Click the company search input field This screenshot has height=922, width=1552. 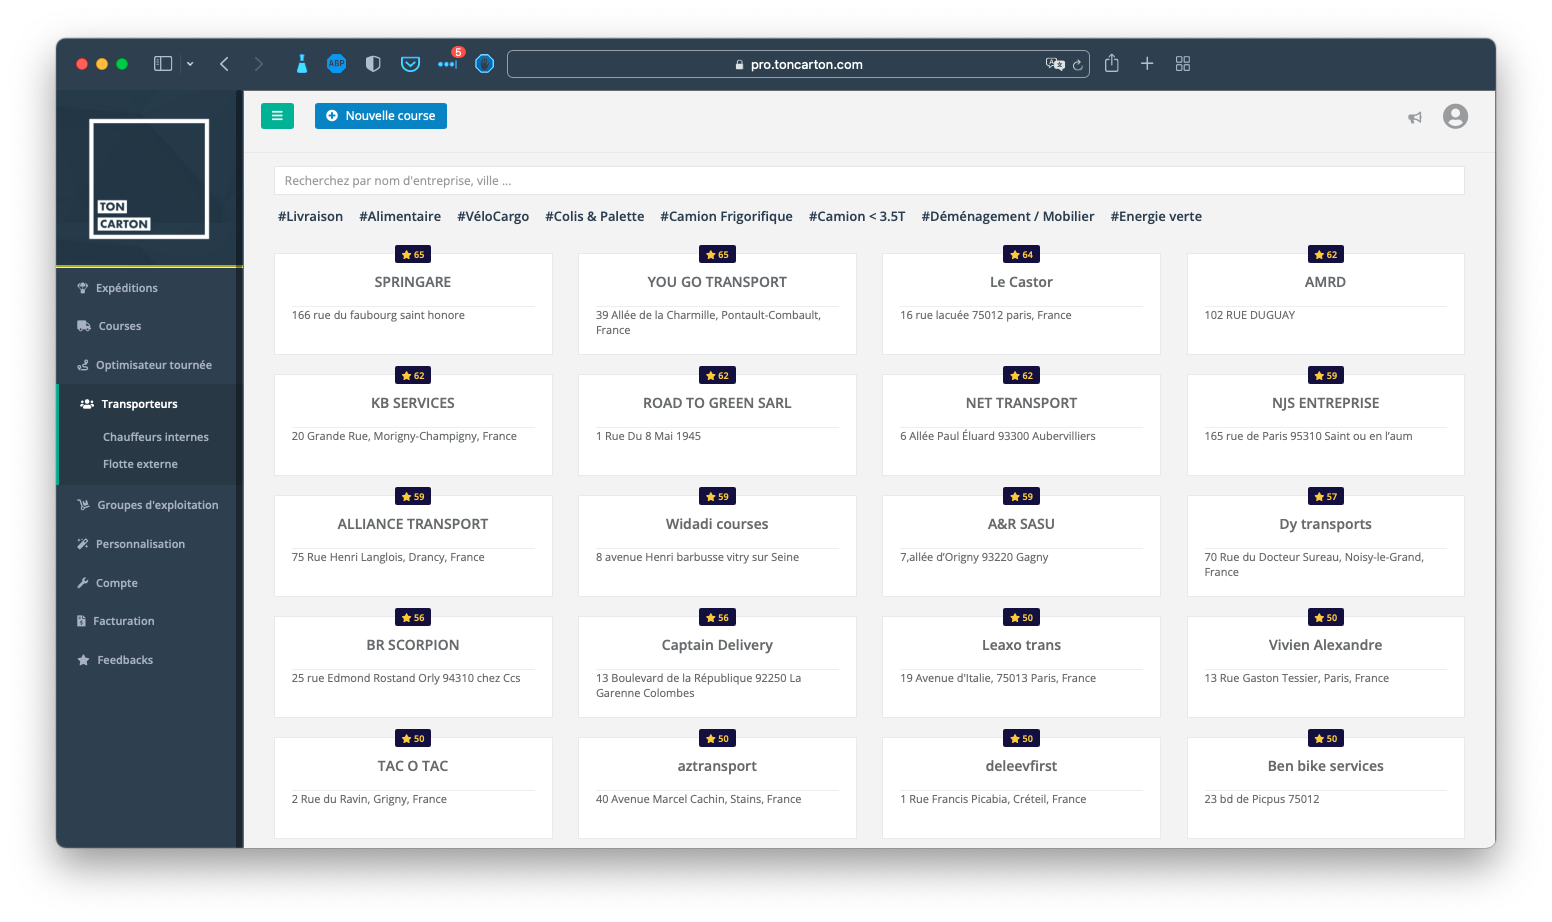[x=868, y=181]
